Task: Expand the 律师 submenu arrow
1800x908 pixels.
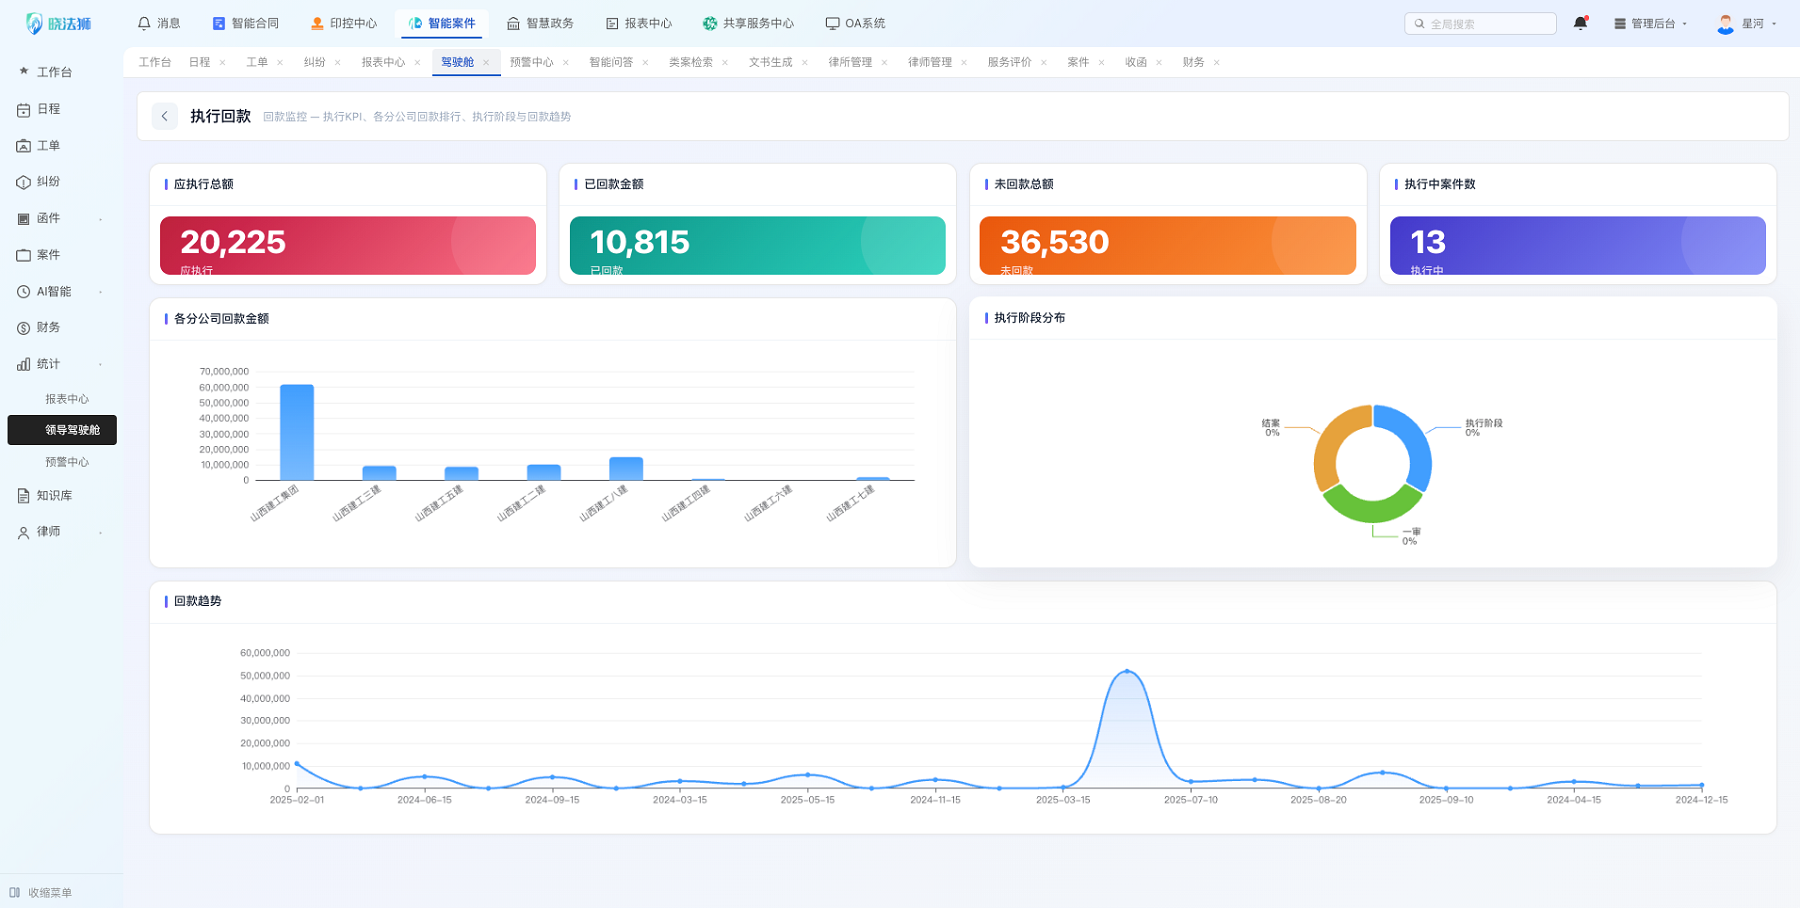Action: (101, 532)
